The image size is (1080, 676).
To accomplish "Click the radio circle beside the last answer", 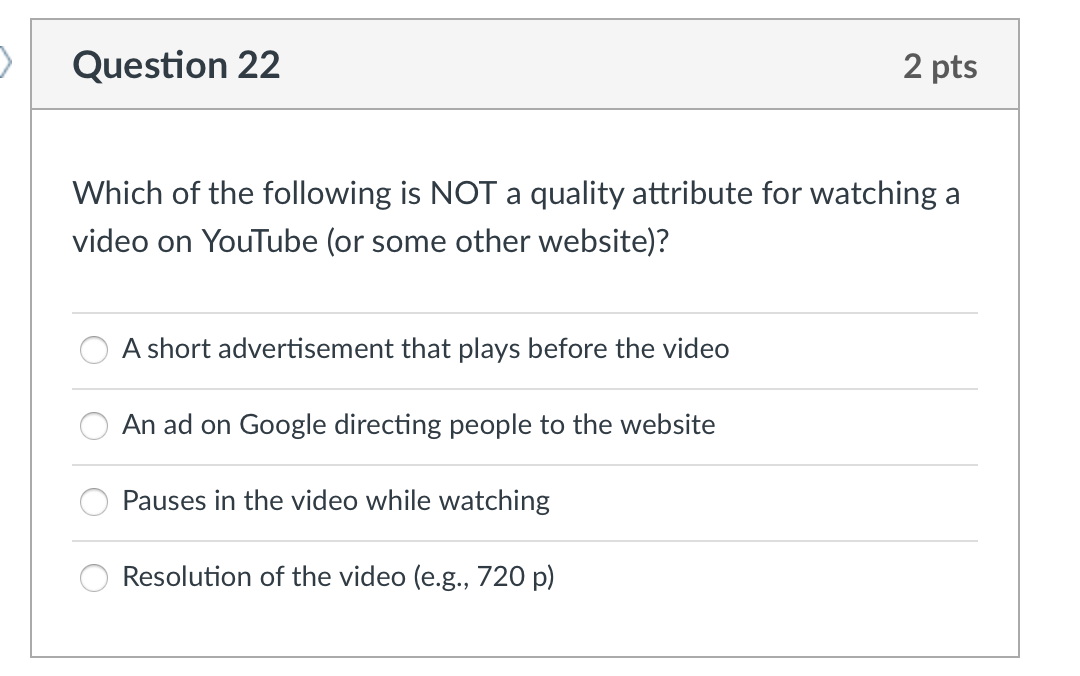I will pyautogui.click(x=93, y=577).
